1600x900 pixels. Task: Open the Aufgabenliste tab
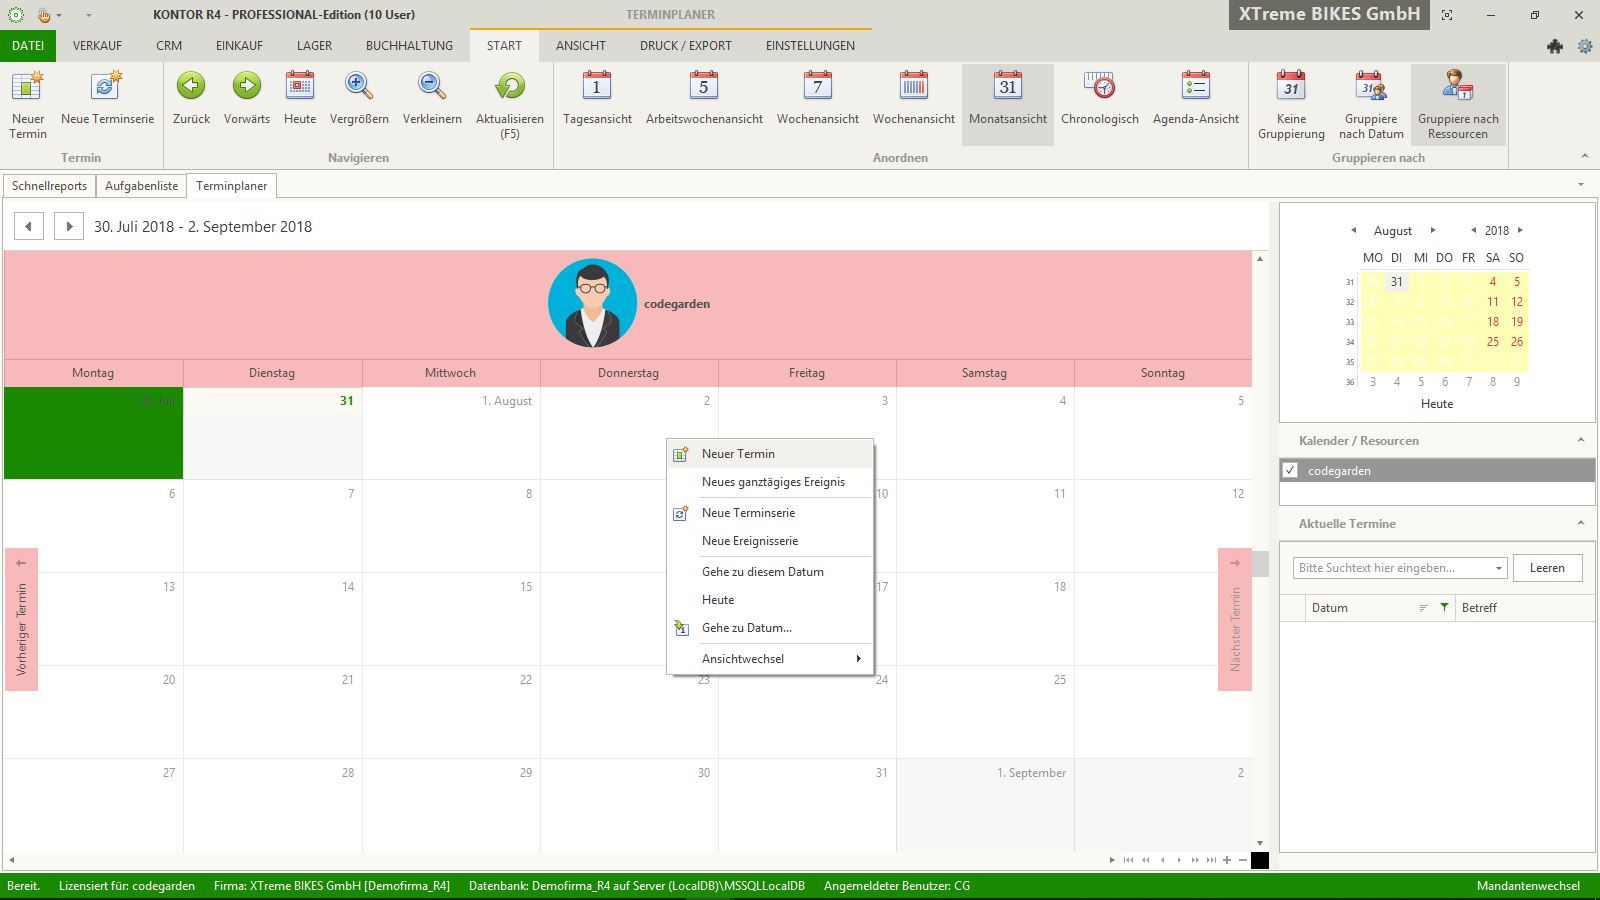point(141,186)
